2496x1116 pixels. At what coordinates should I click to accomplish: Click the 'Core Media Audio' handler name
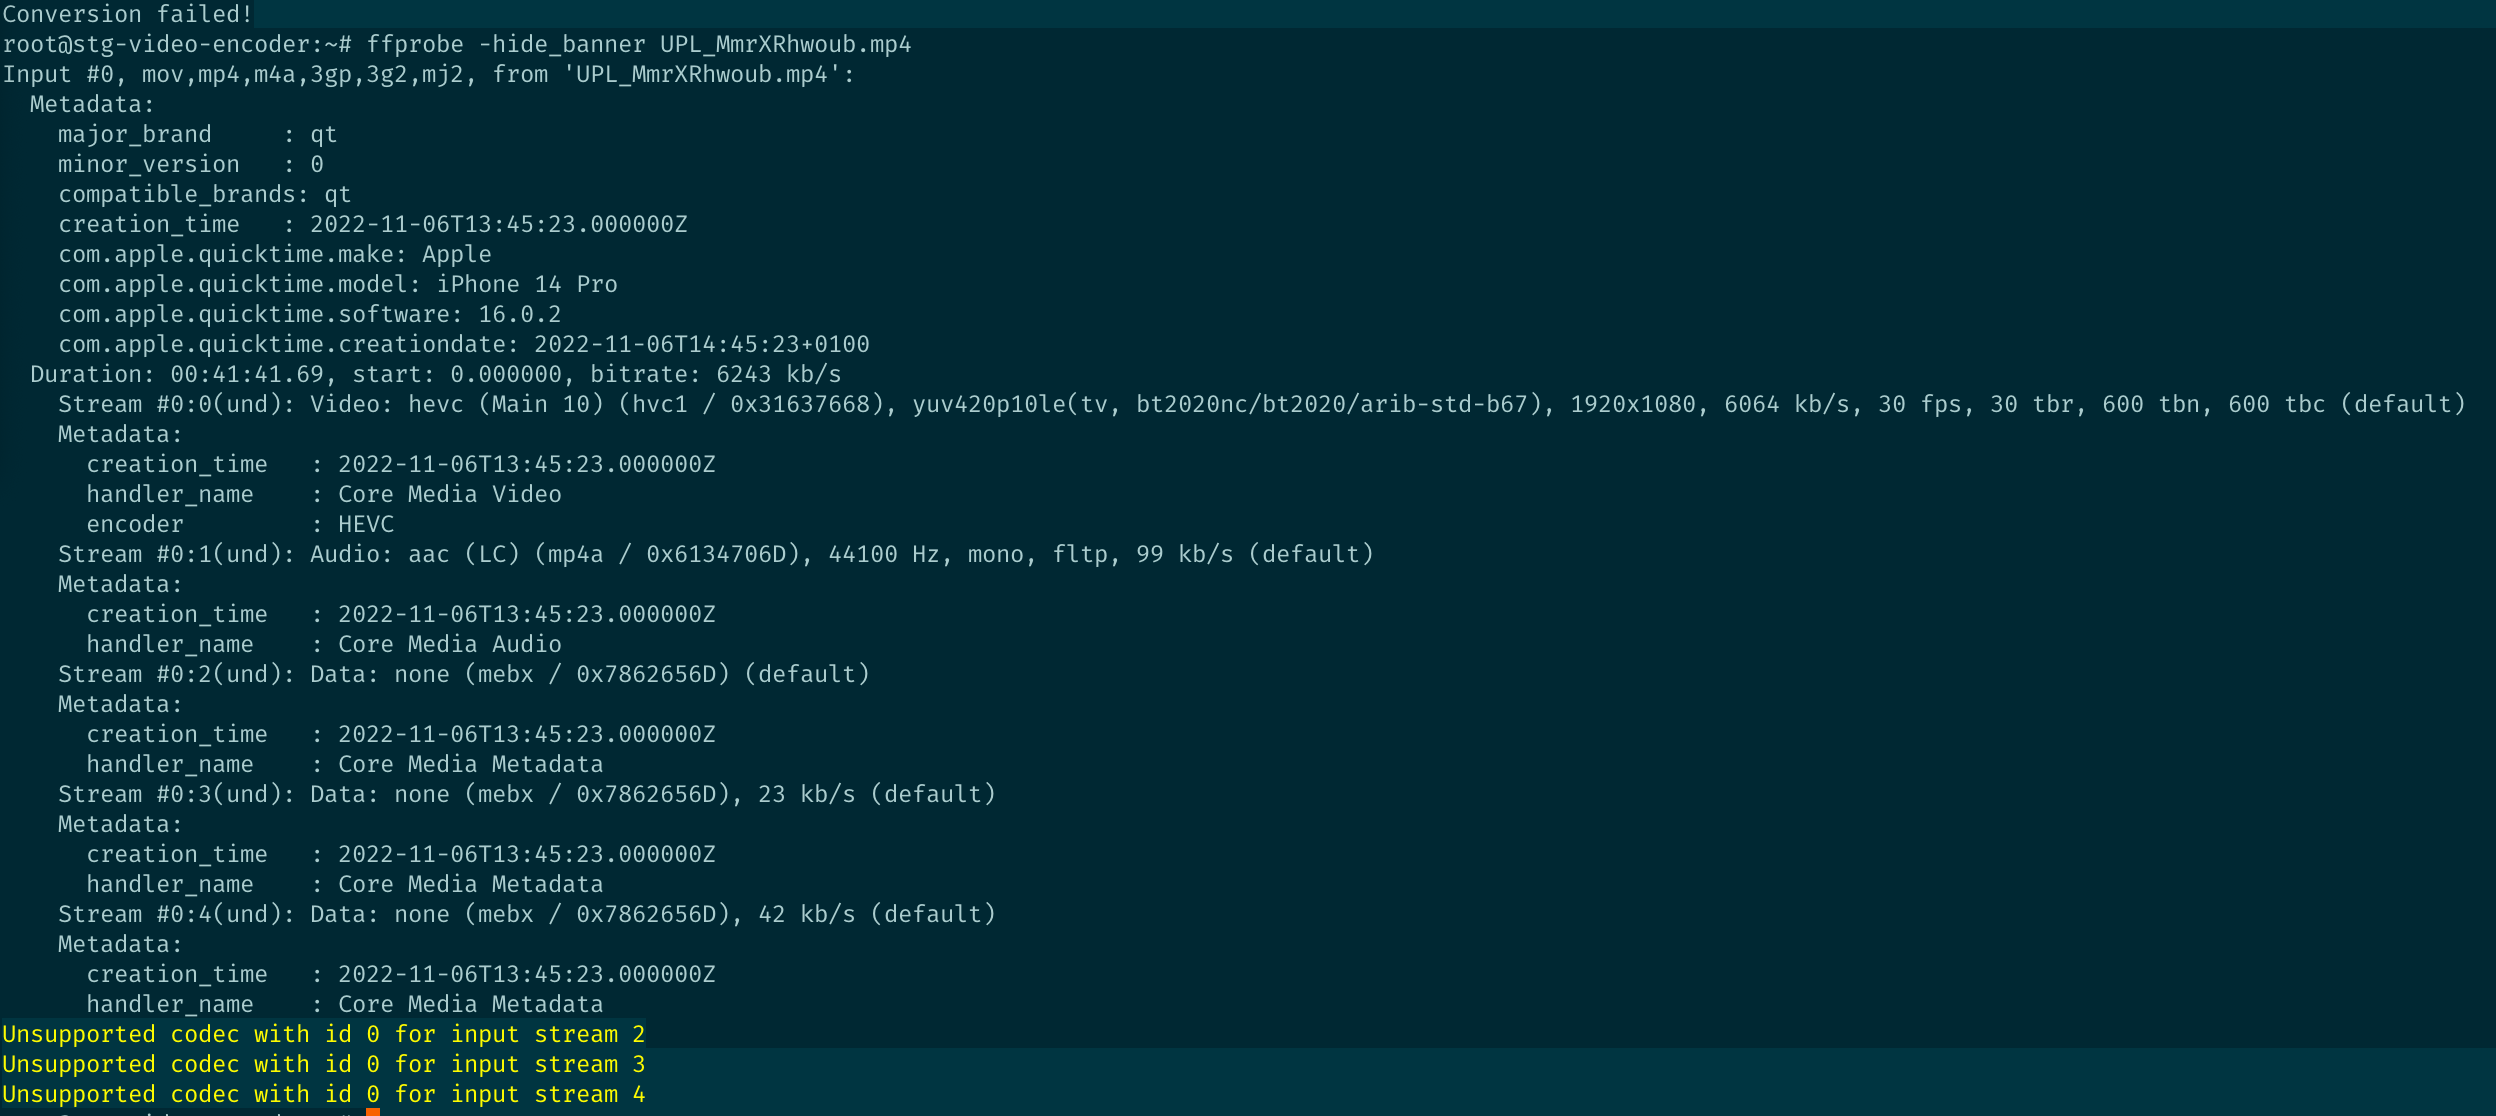pyautogui.click(x=449, y=644)
